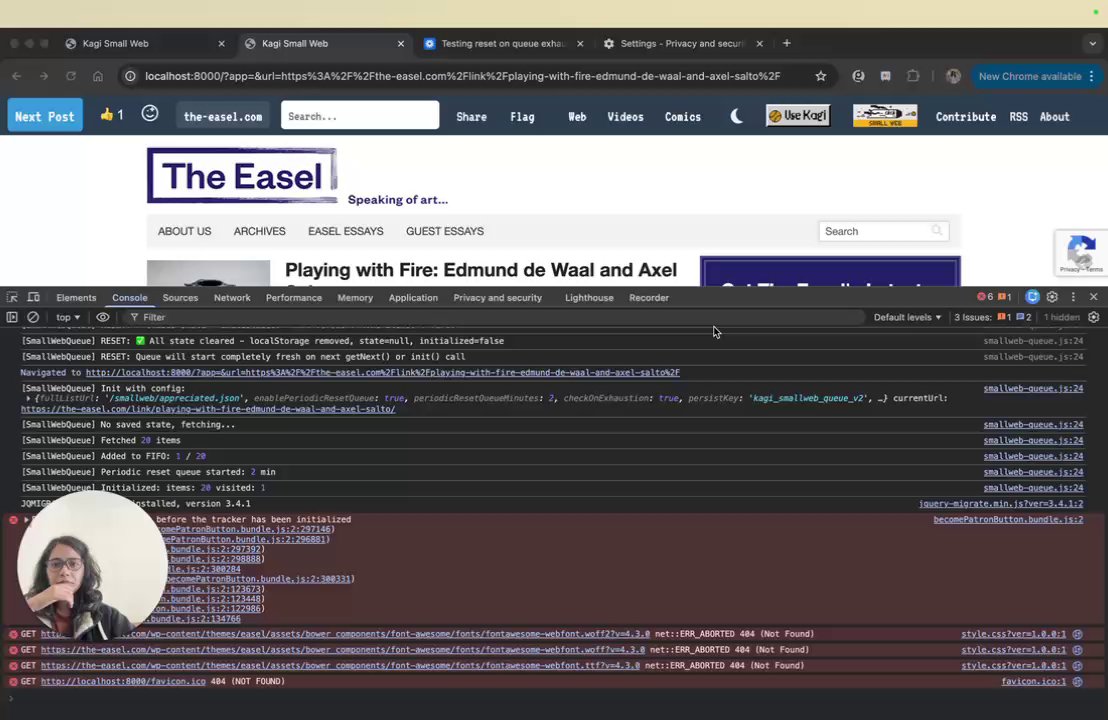Click The Easel logo
This screenshot has height=720, width=1108.
click(x=242, y=175)
